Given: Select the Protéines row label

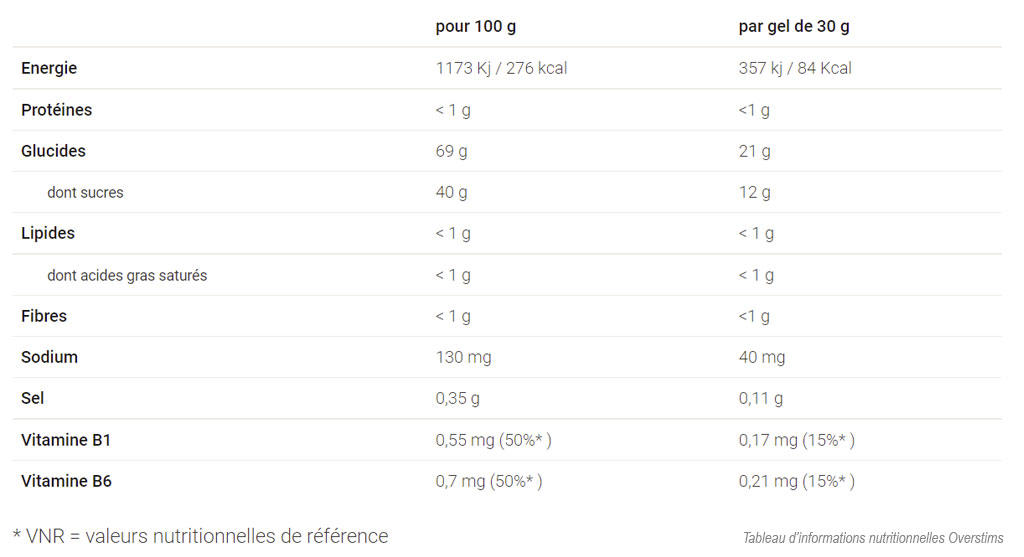Looking at the screenshot, I should click(56, 110).
